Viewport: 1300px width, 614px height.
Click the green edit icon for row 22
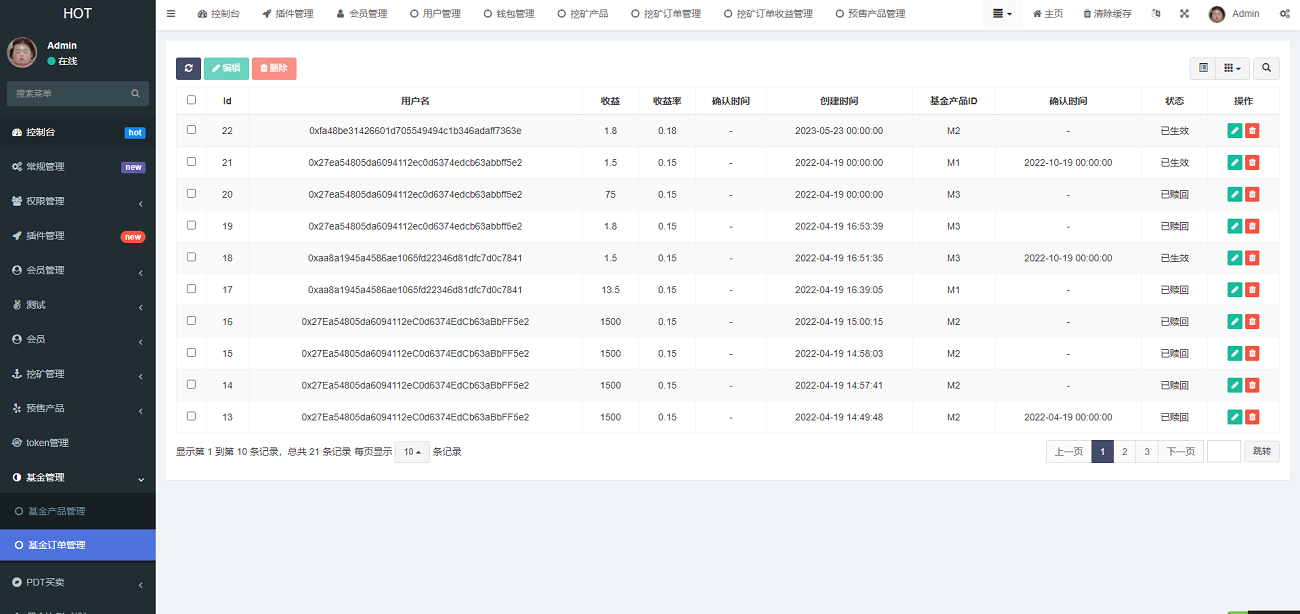[1235, 131]
